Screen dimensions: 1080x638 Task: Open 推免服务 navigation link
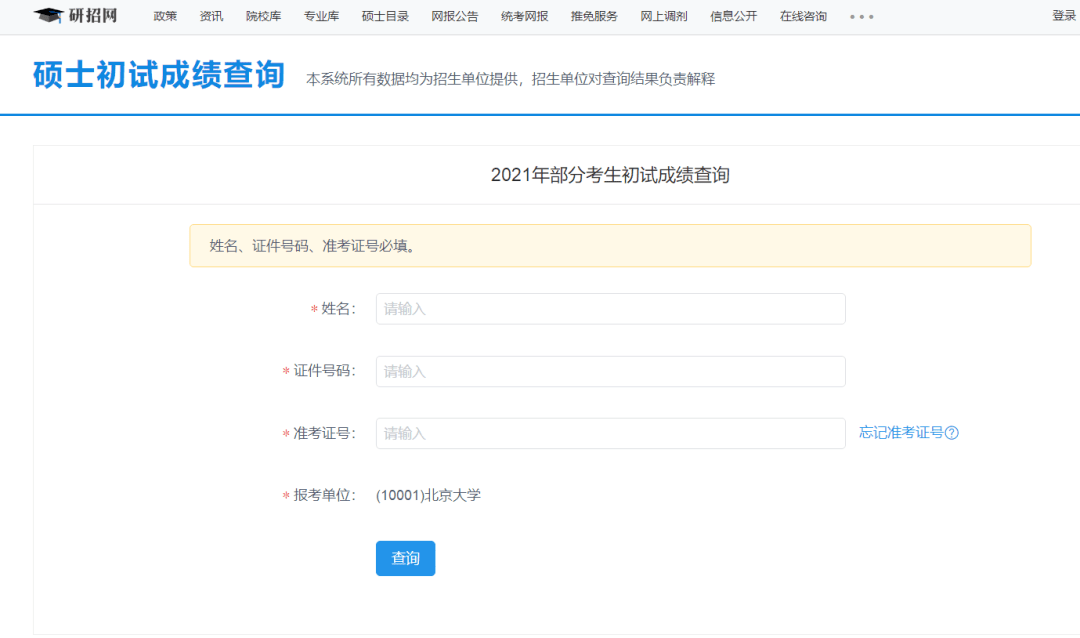[594, 16]
